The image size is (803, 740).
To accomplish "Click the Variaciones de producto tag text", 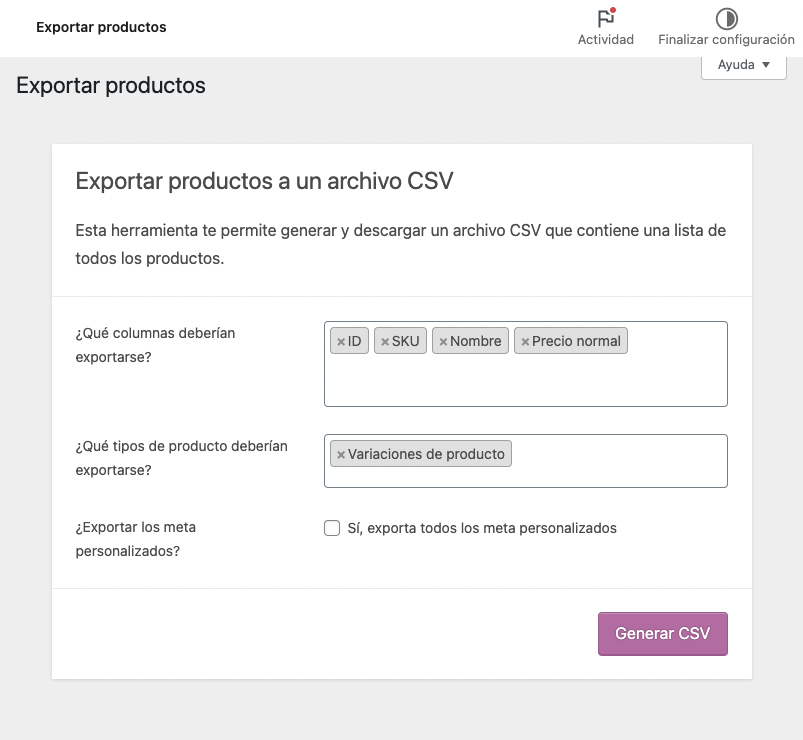I will pyautogui.click(x=426, y=454).
